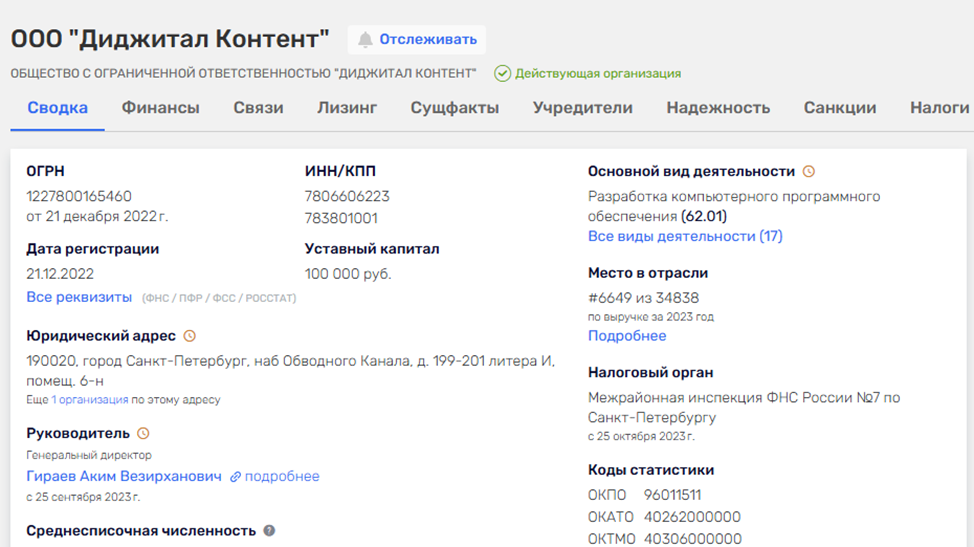Open director Гираев Аким Везирханович link
The image size is (974, 547).
coord(124,476)
